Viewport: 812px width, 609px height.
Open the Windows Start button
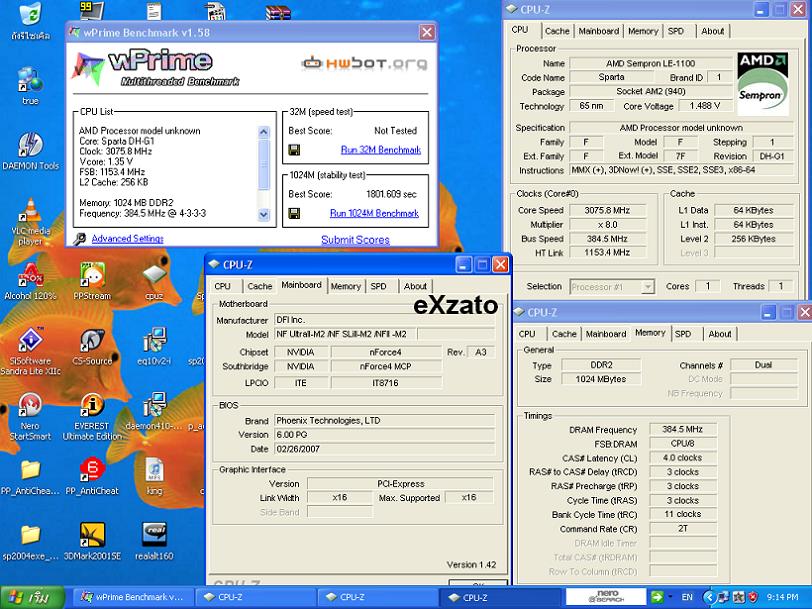click(32, 598)
